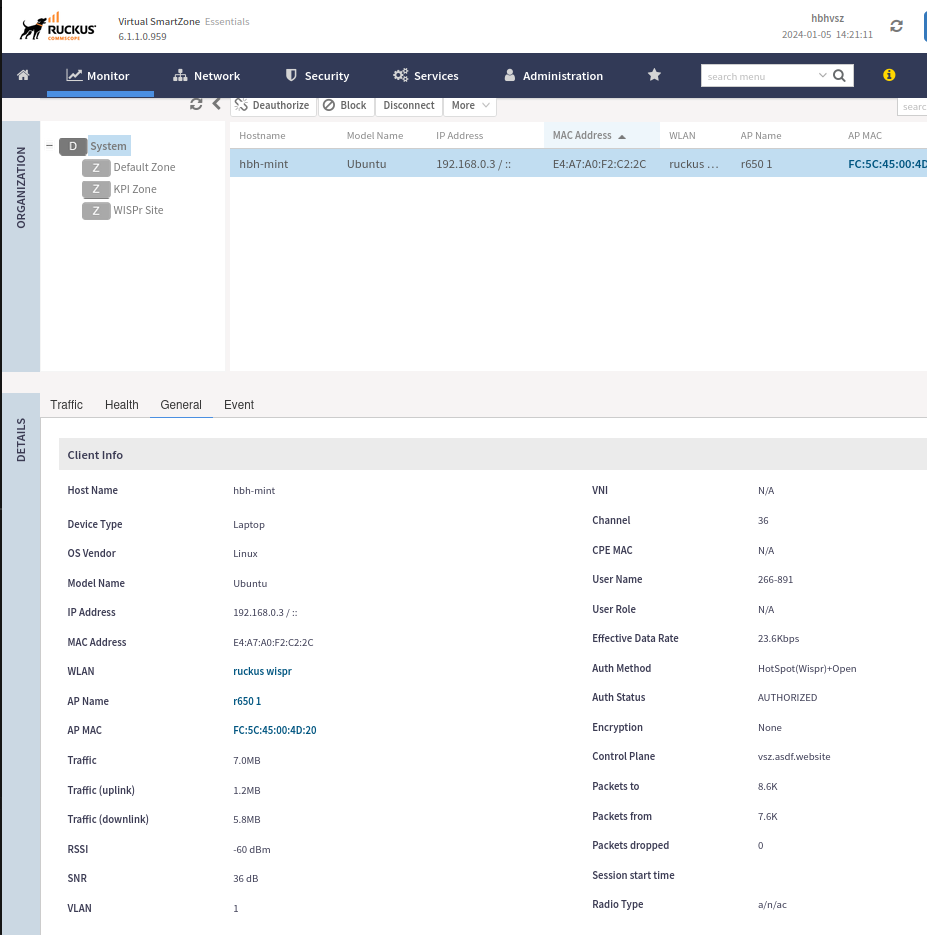Switch to the Event tab
927x935 pixels.
[238, 405]
